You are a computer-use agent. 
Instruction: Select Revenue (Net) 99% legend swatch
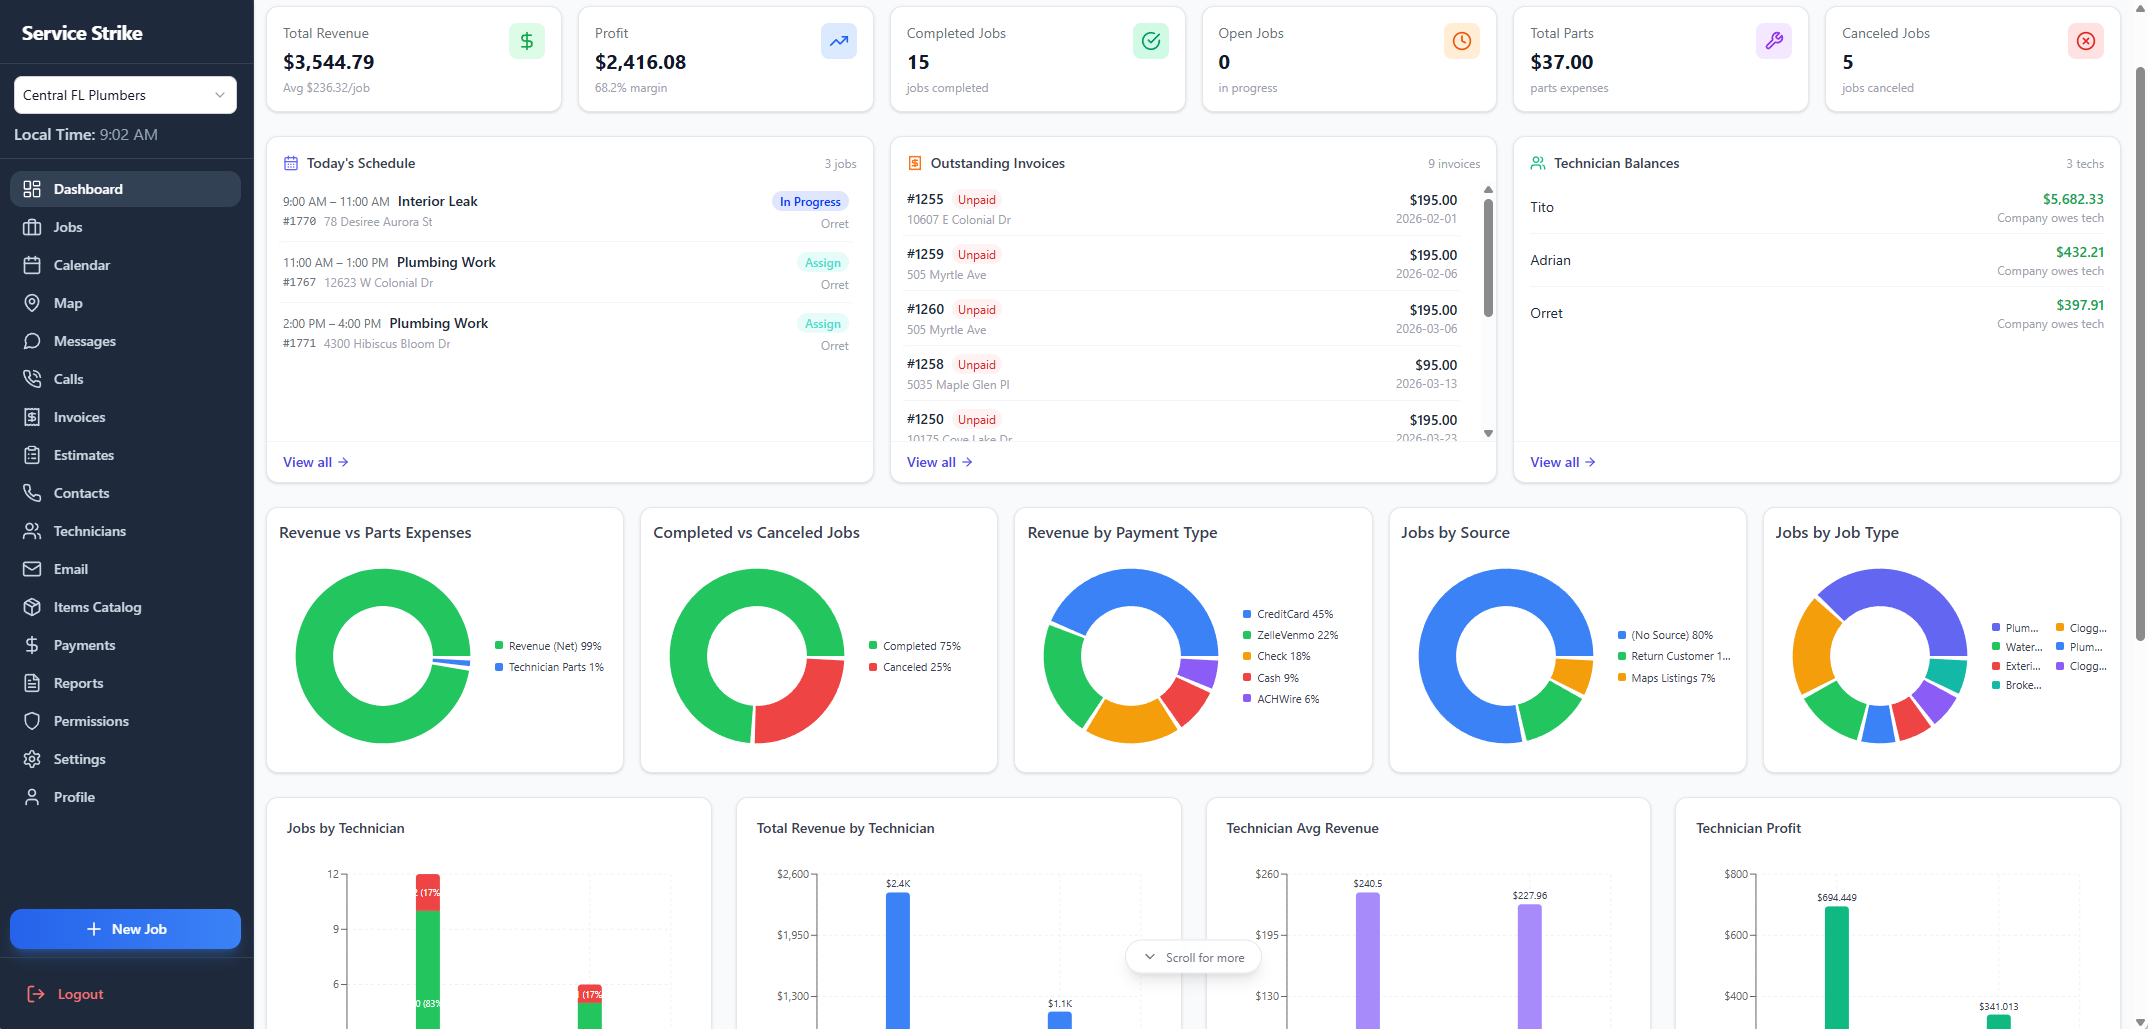(499, 646)
